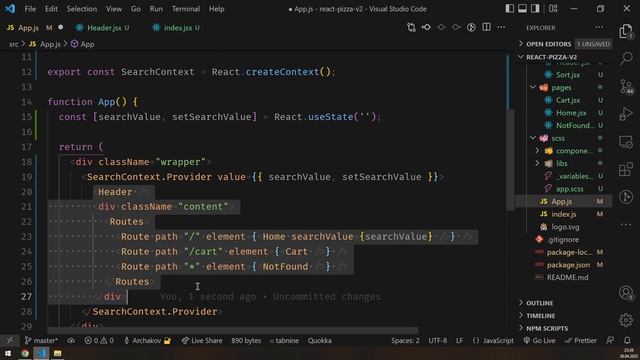Customize layout icon in title bar

pyautogui.click(x=553, y=9)
